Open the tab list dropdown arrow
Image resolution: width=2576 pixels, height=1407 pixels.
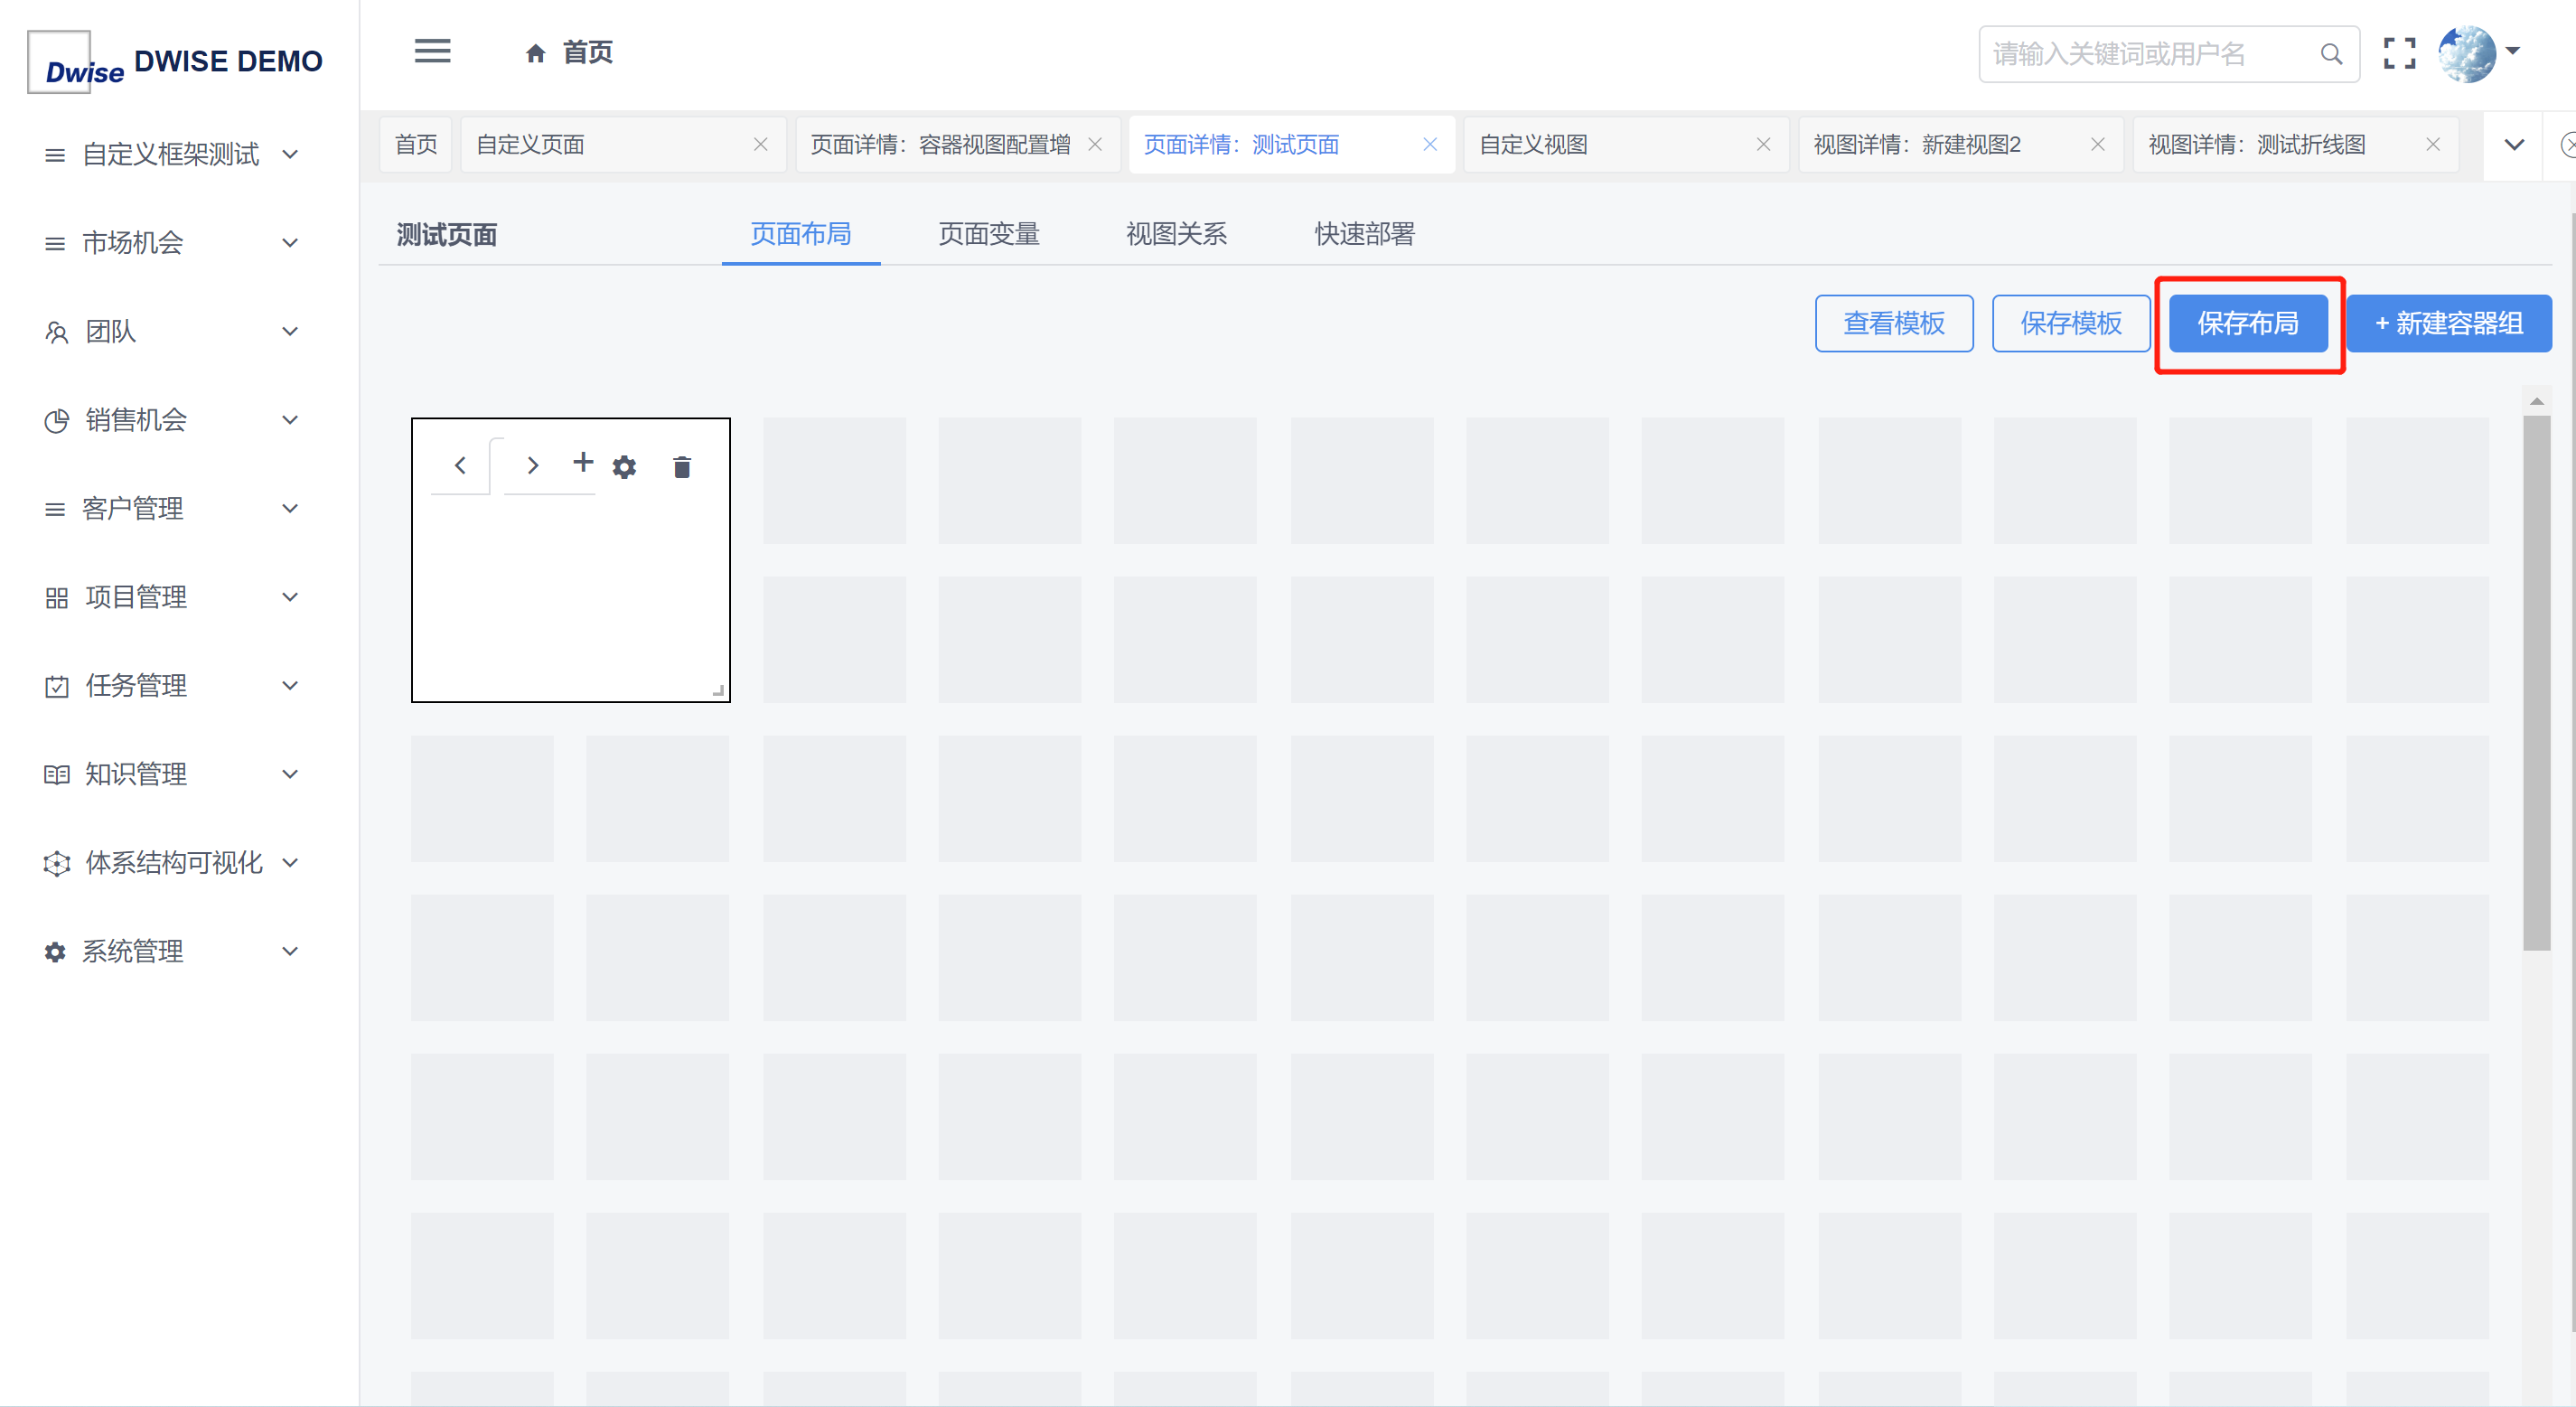[x=2514, y=145]
